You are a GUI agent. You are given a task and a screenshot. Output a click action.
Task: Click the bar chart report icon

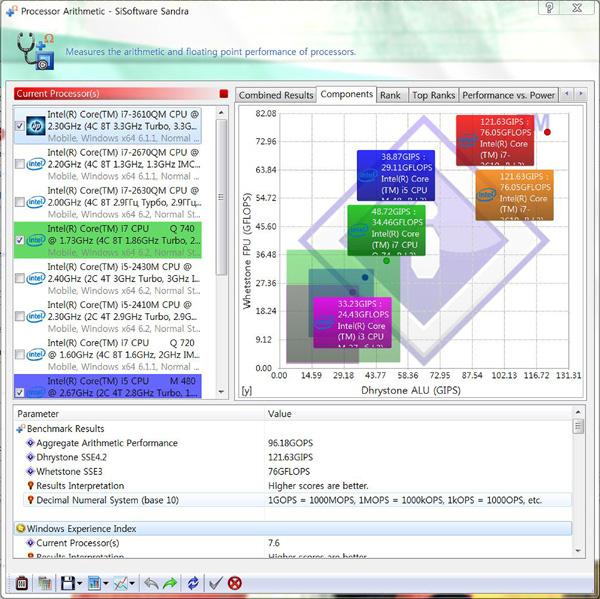coord(94,583)
